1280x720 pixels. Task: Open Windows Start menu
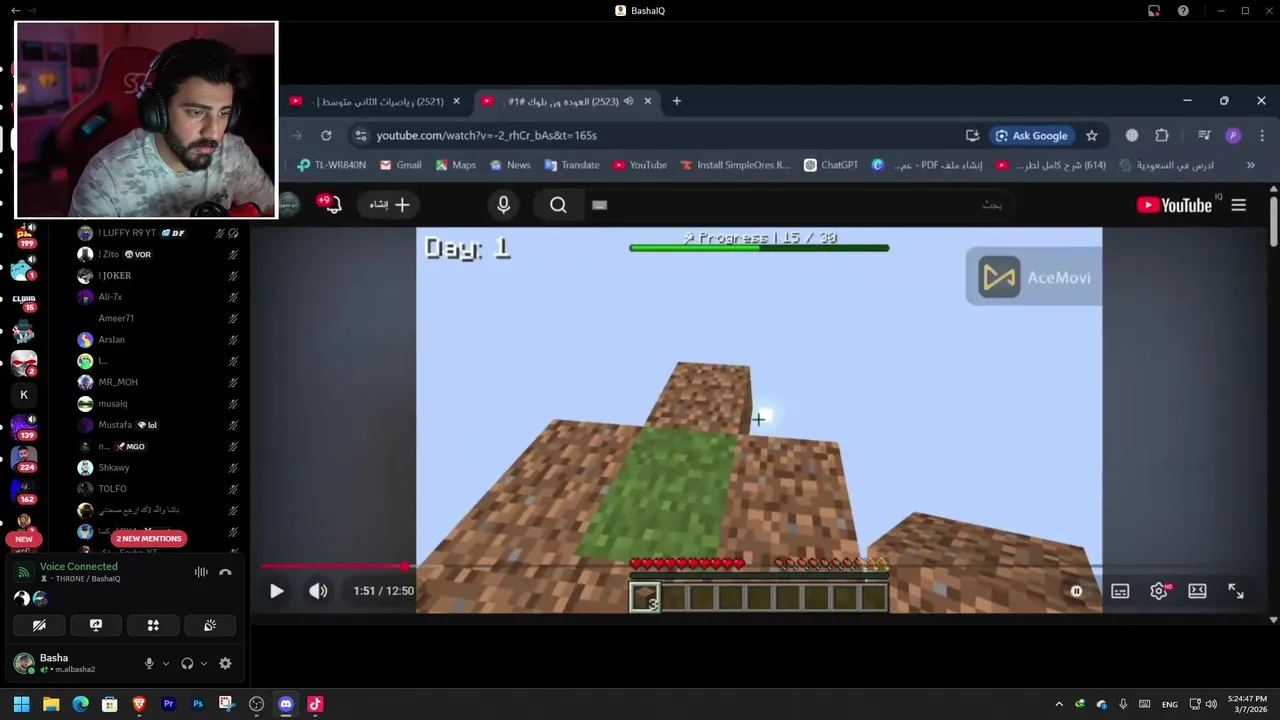(x=21, y=704)
